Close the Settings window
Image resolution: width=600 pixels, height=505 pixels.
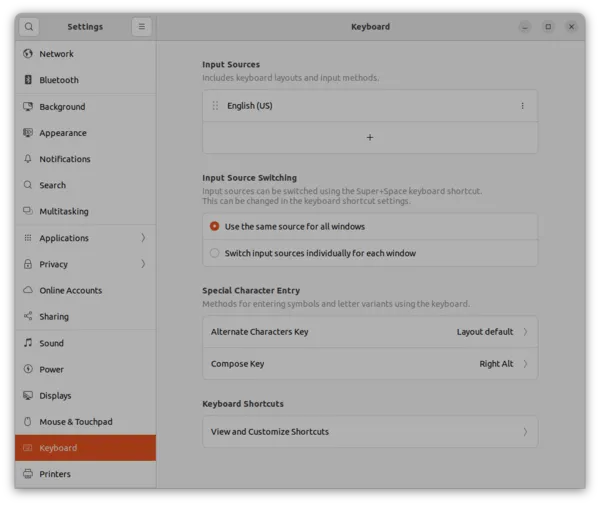pyautogui.click(x=571, y=27)
